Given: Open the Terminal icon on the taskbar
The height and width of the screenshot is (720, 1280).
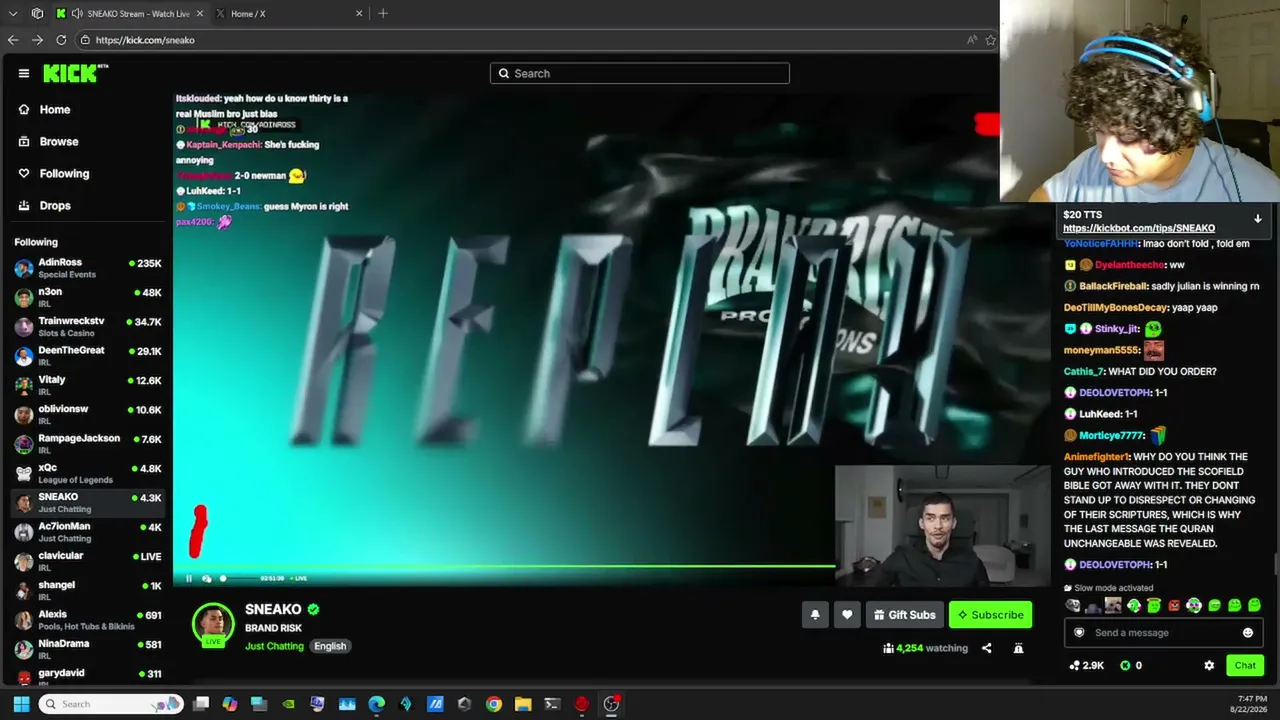Looking at the screenshot, I should point(552,704).
